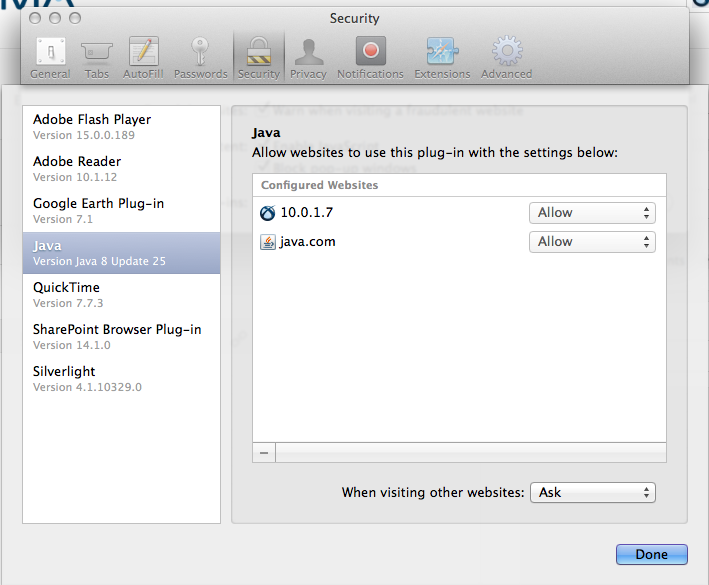The height and width of the screenshot is (585, 709).
Task: Click the java.com website row text
Action: [307, 242]
